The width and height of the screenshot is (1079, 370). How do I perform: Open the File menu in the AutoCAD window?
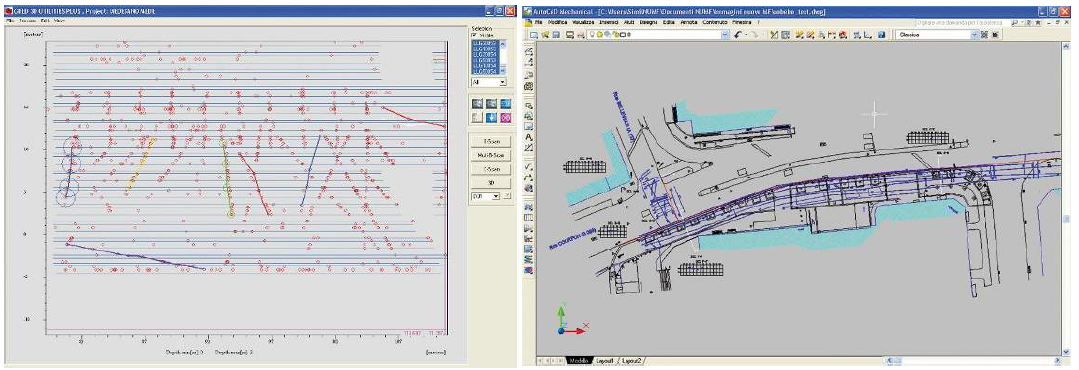pyautogui.click(x=538, y=22)
